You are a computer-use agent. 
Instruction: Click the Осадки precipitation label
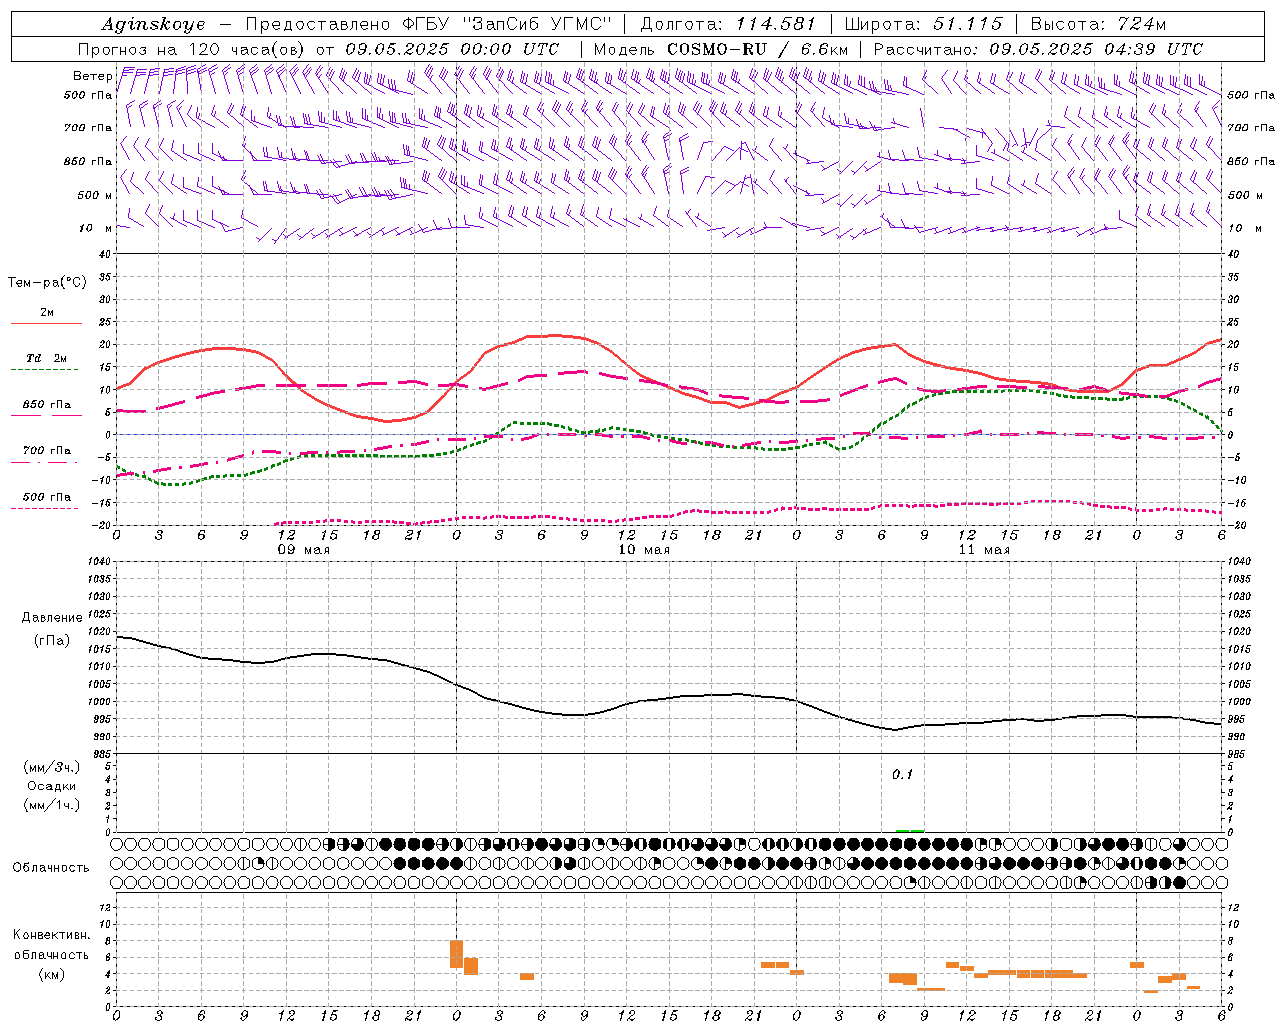point(52,786)
